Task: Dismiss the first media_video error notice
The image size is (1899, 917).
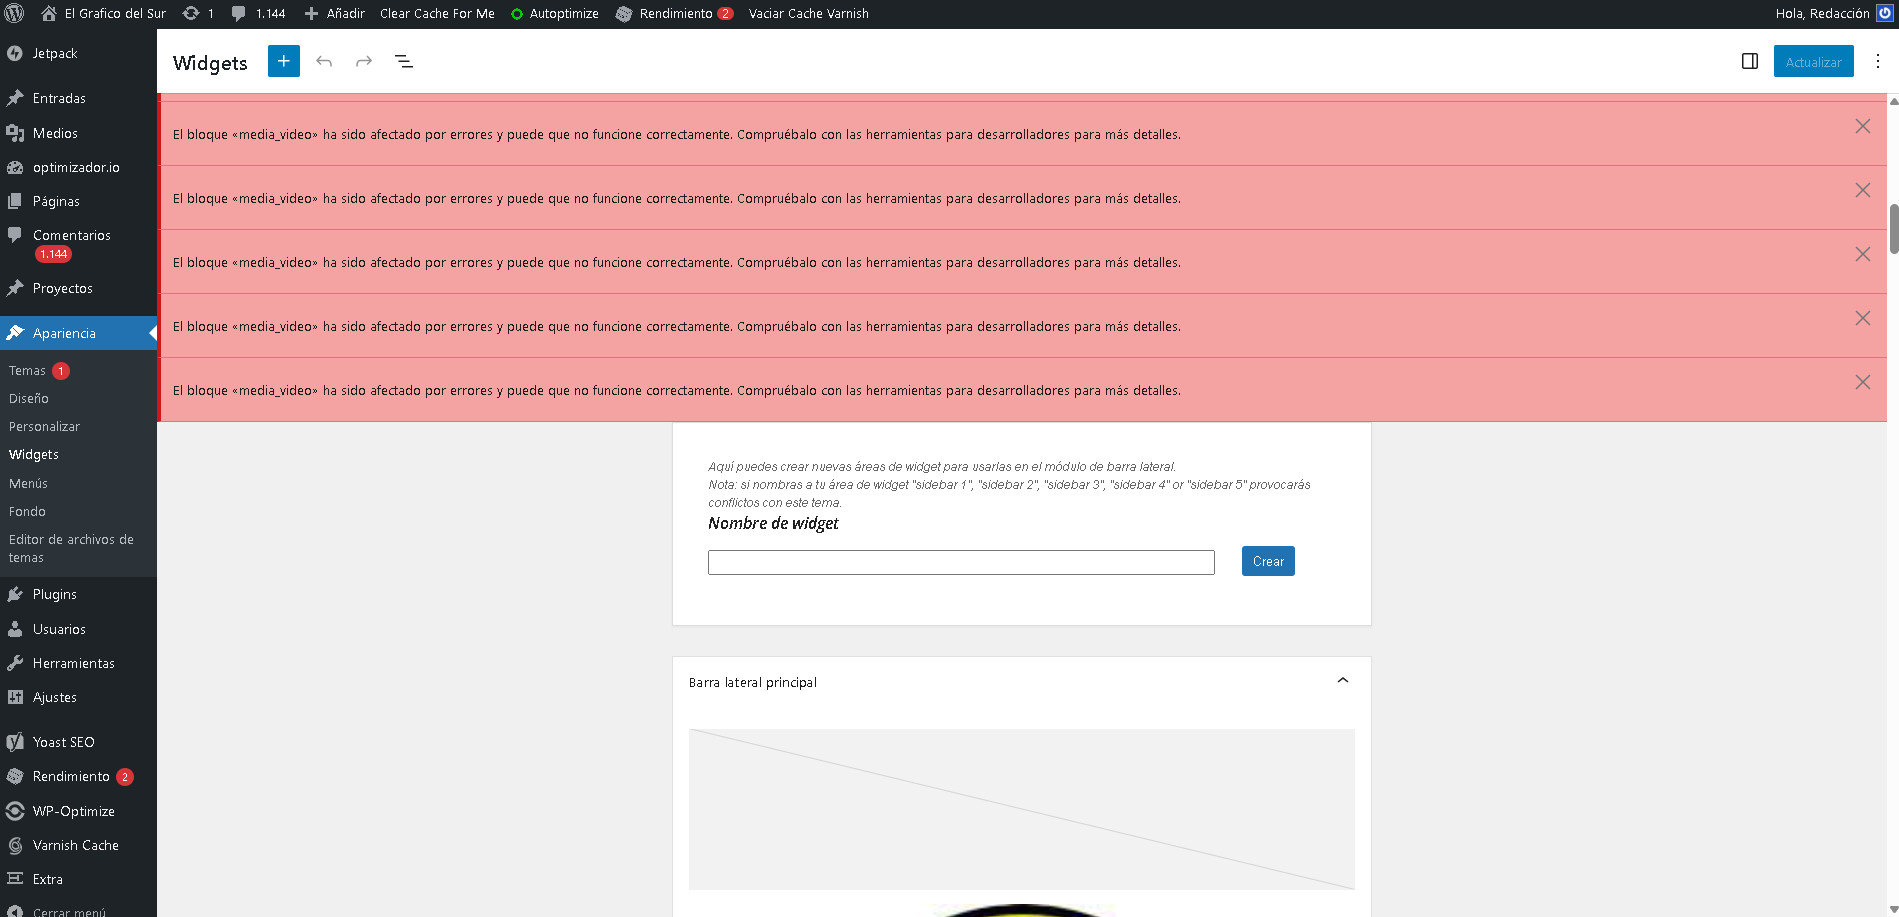Action: [x=1862, y=126]
